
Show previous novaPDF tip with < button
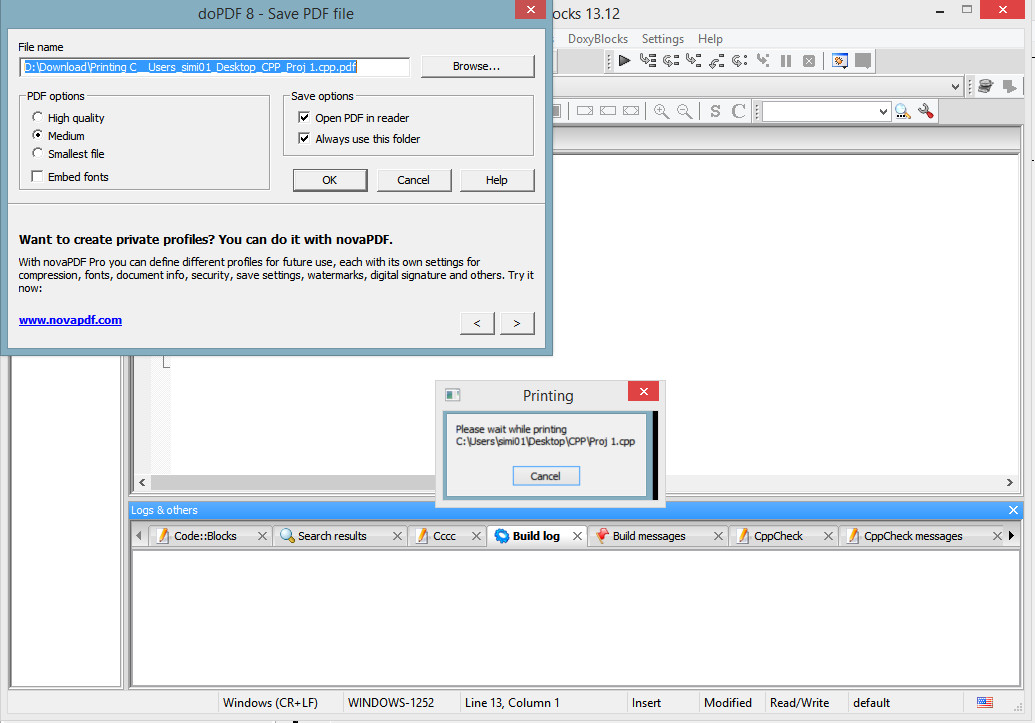477,324
